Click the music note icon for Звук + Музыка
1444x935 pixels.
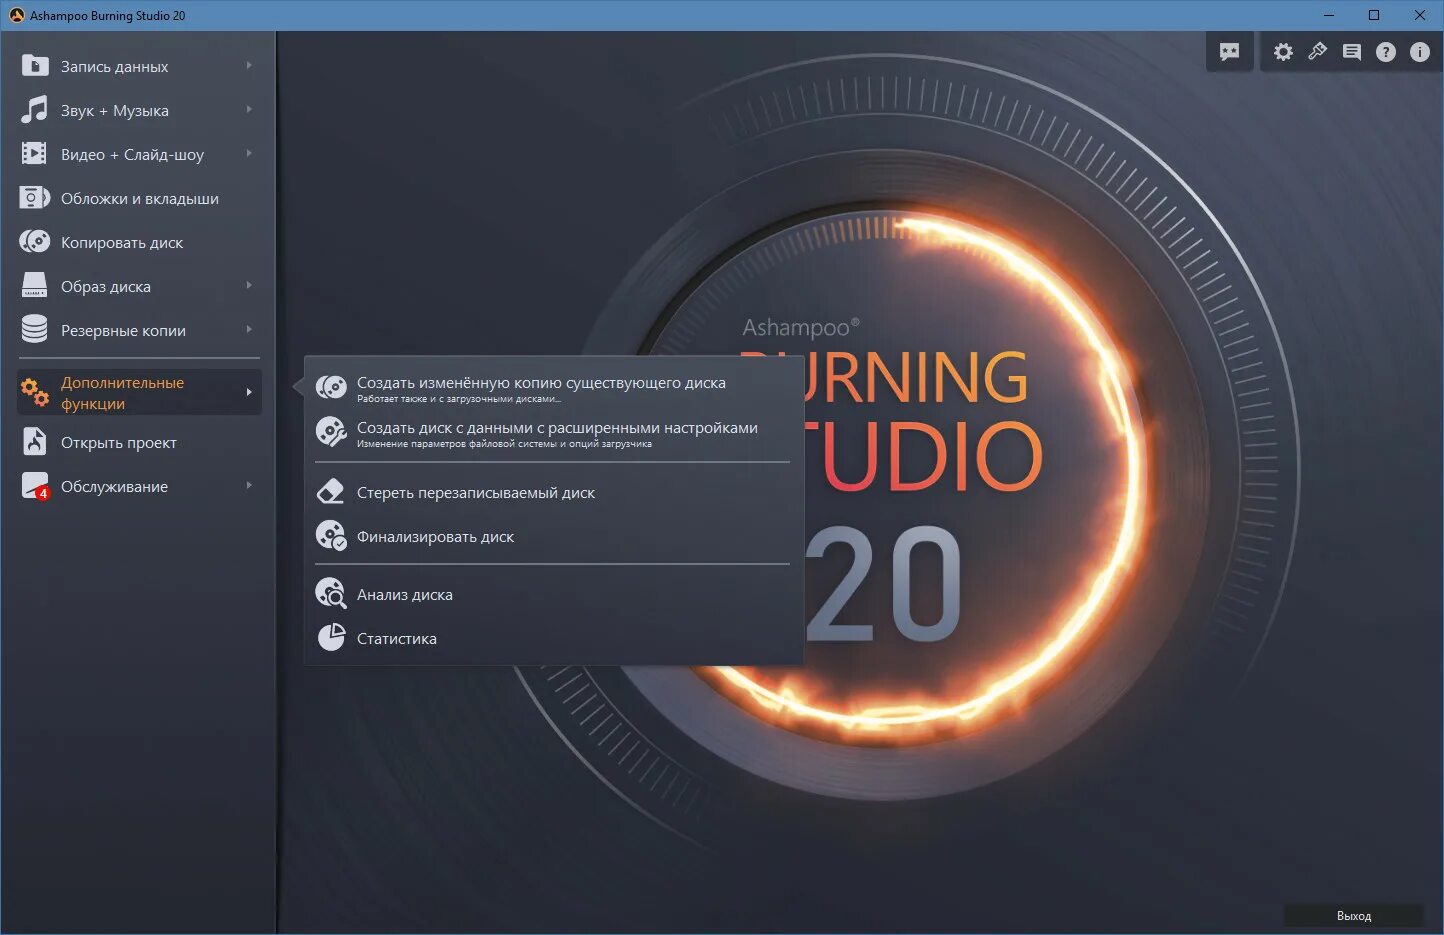(x=35, y=110)
